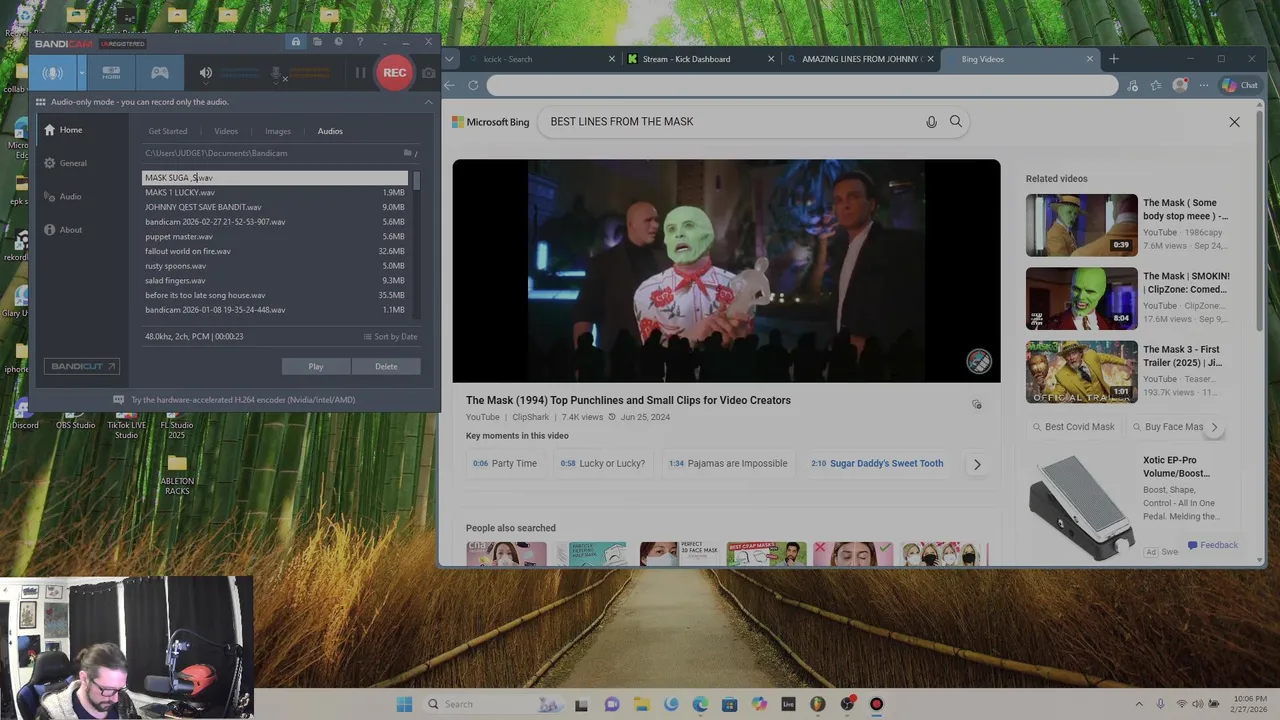1280x720 pixels.
Task: Open The Mask SMOKIN related video thumbnail
Action: (1081, 298)
